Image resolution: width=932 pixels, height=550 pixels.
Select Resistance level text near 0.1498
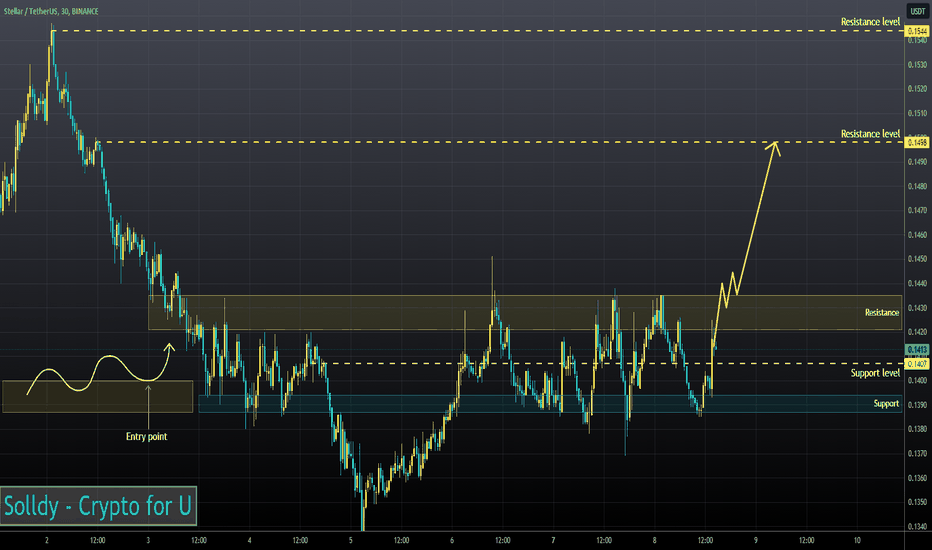(x=870, y=134)
